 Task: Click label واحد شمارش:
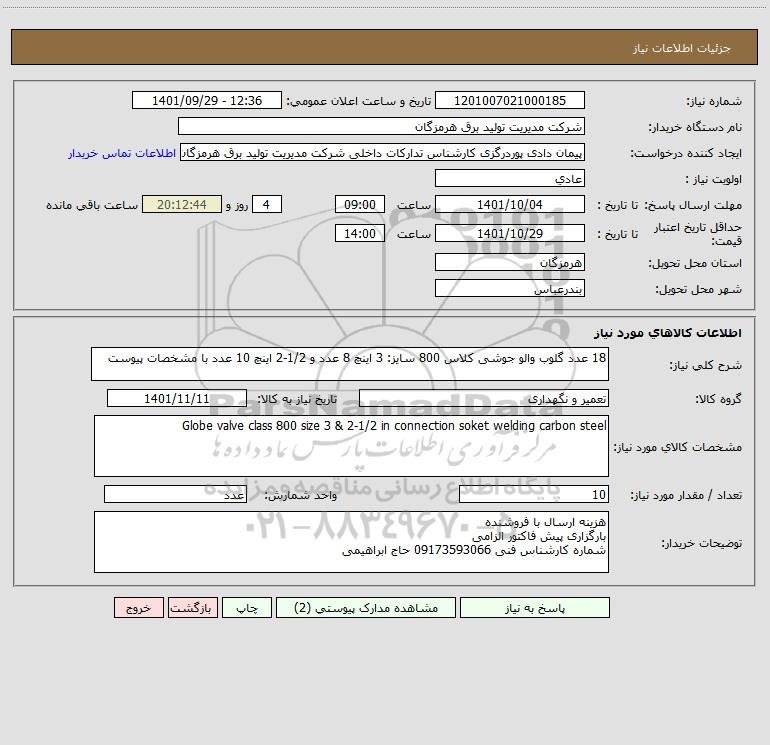coord(301,495)
